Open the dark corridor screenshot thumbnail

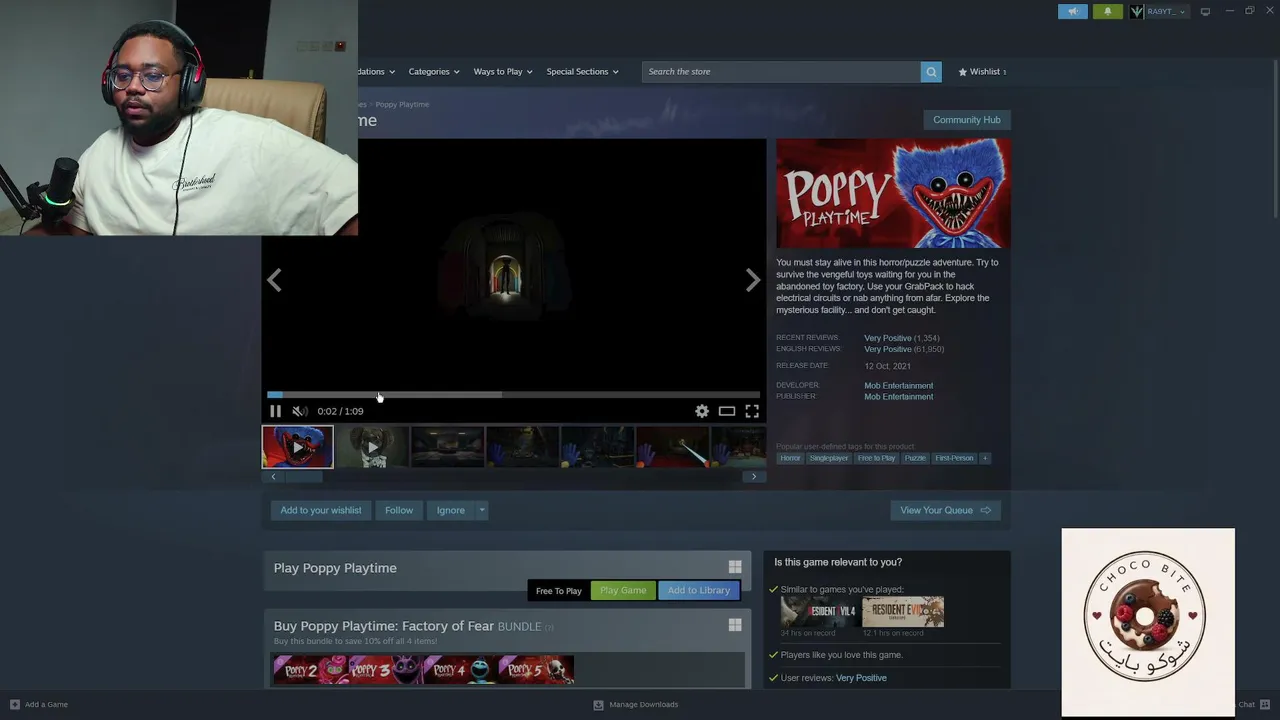[447, 447]
